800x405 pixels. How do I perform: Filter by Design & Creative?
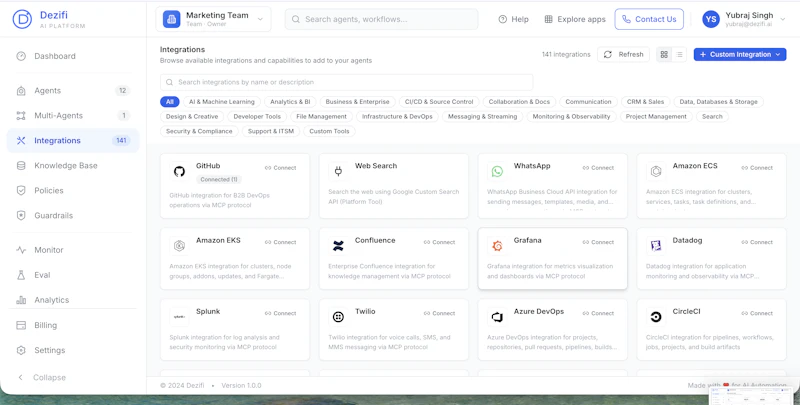pyautogui.click(x=192, y=116)
